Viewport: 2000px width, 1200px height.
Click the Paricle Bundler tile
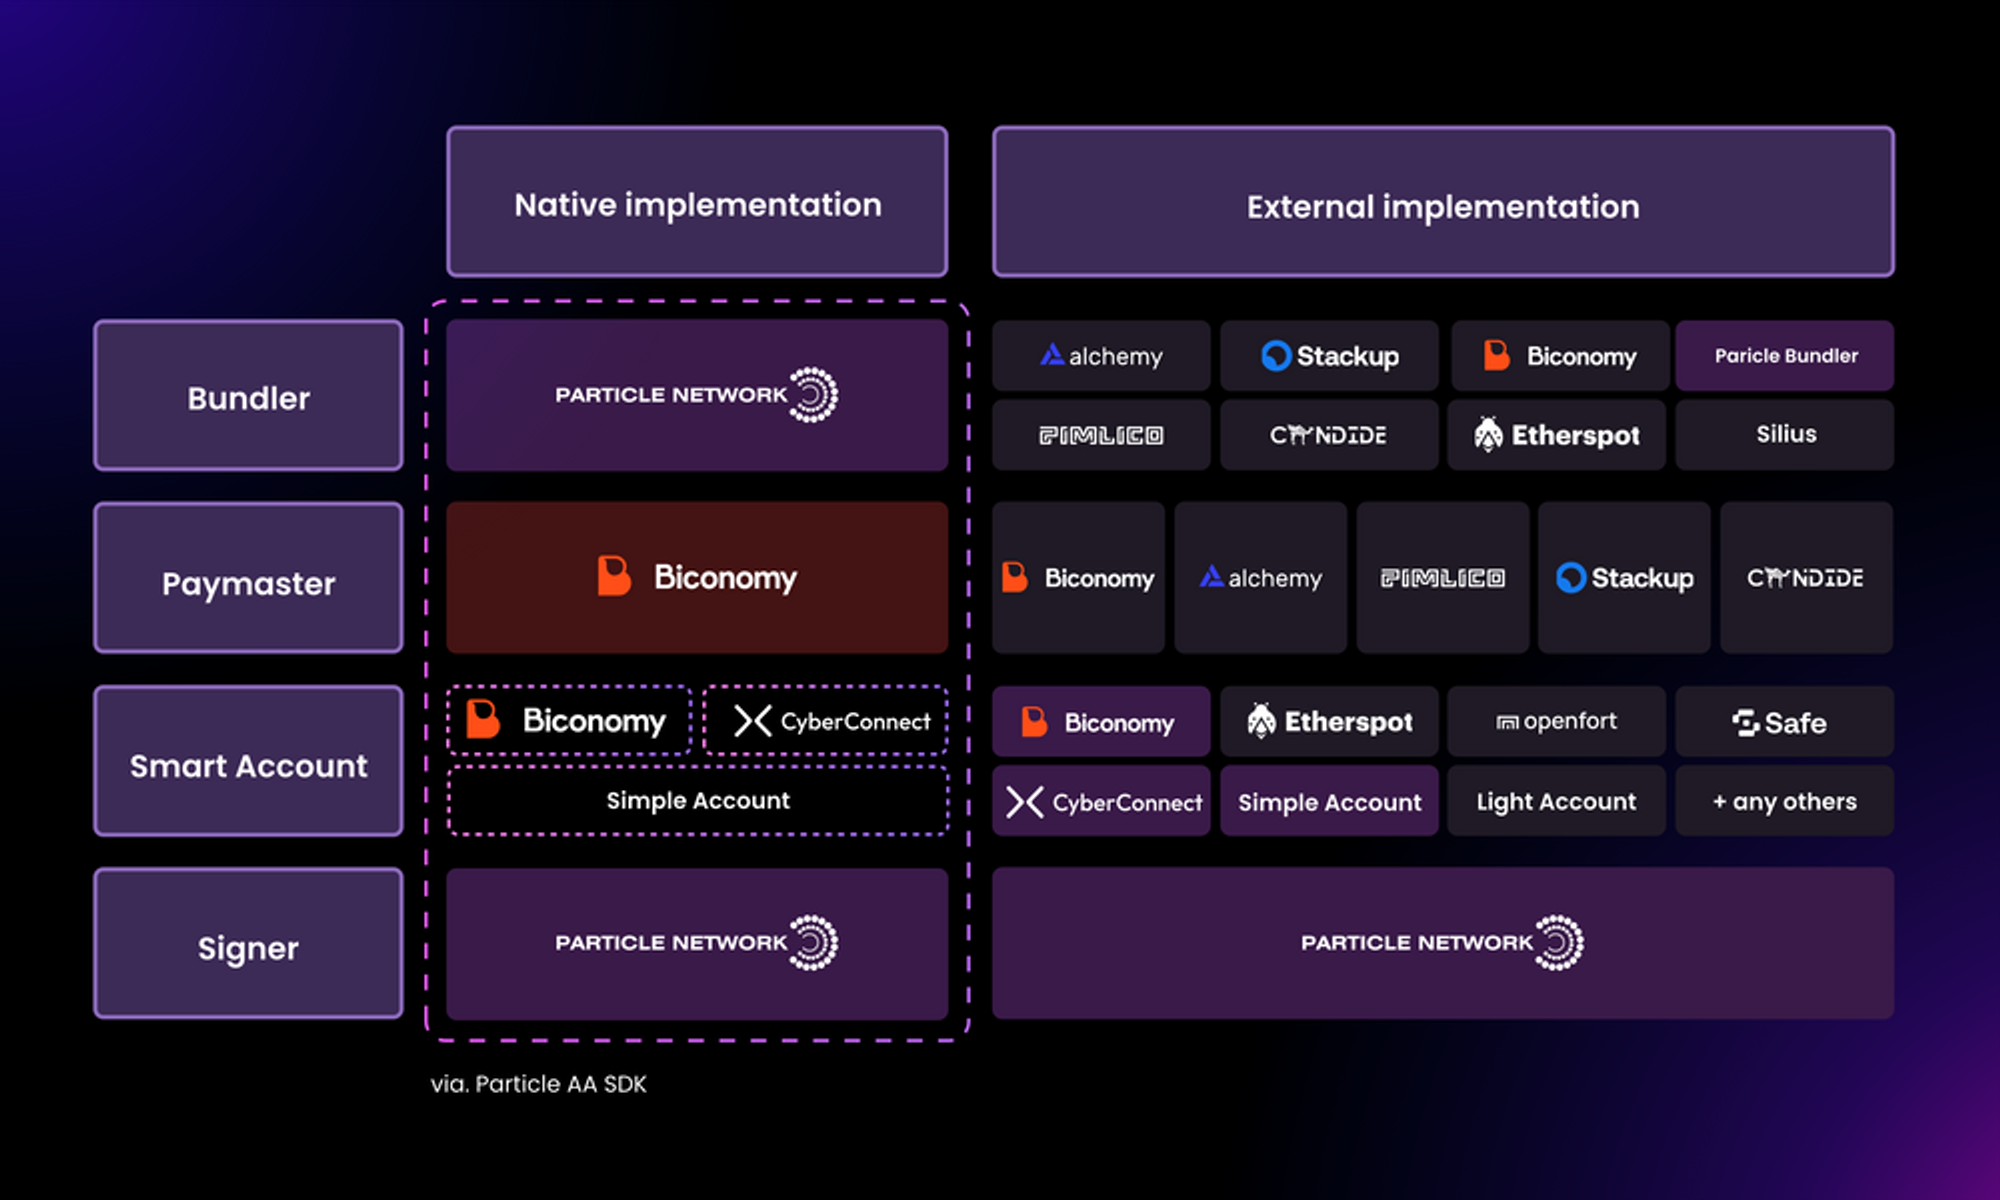(1785, 356)
